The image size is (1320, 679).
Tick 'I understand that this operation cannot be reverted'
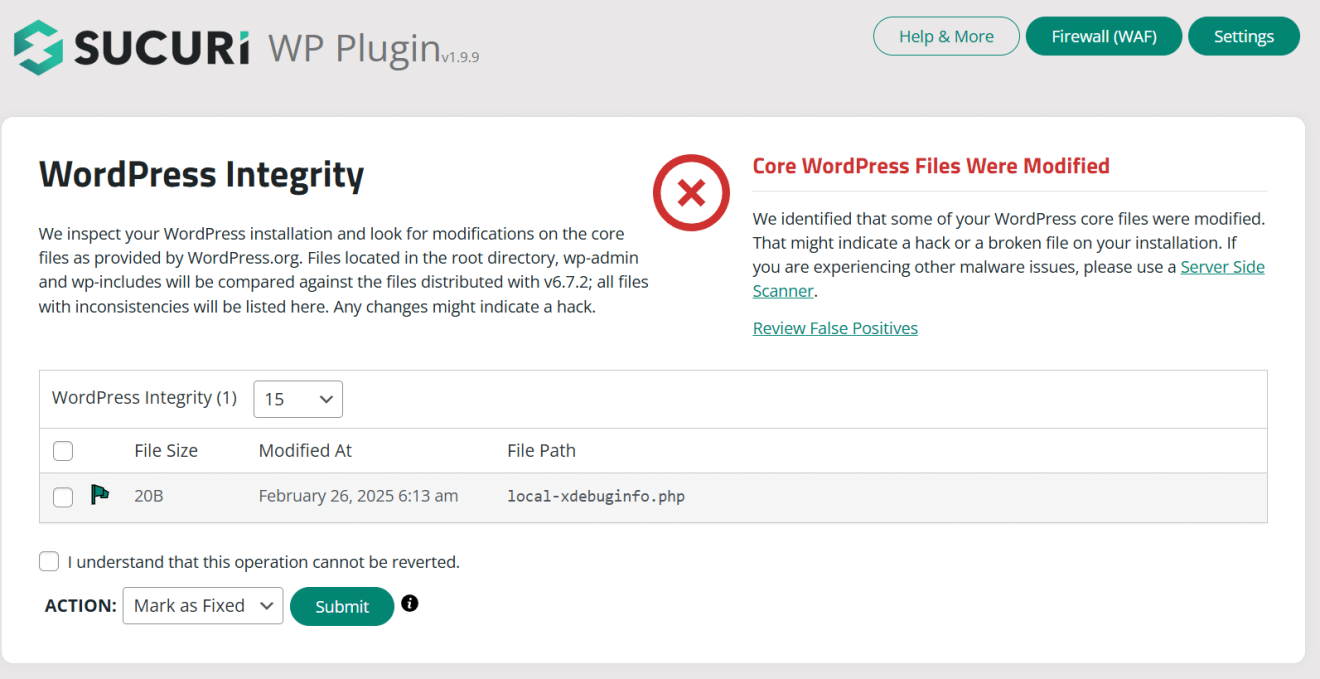pos(49,561)
